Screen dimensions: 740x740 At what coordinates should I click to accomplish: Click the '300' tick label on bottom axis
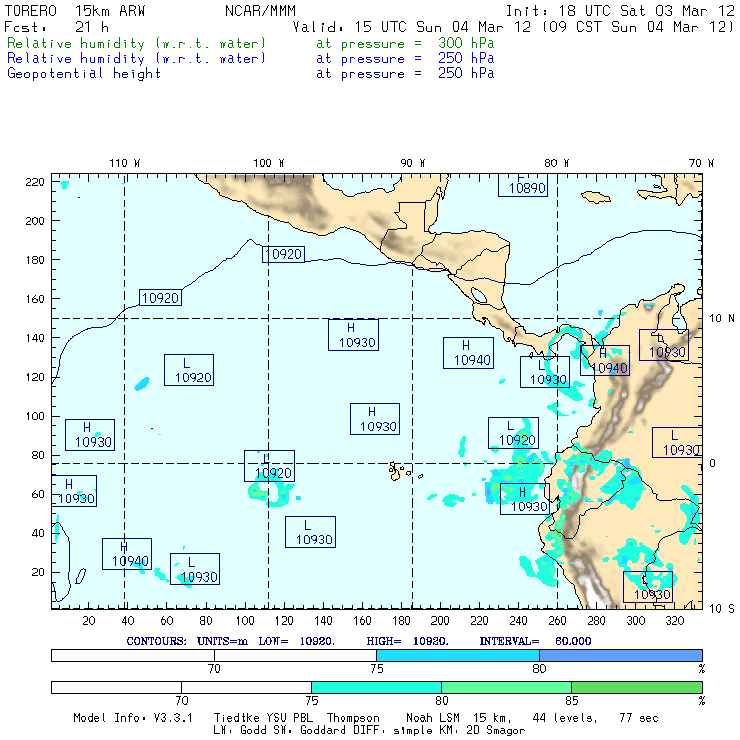pyautogui.click(x=635, y=621)
